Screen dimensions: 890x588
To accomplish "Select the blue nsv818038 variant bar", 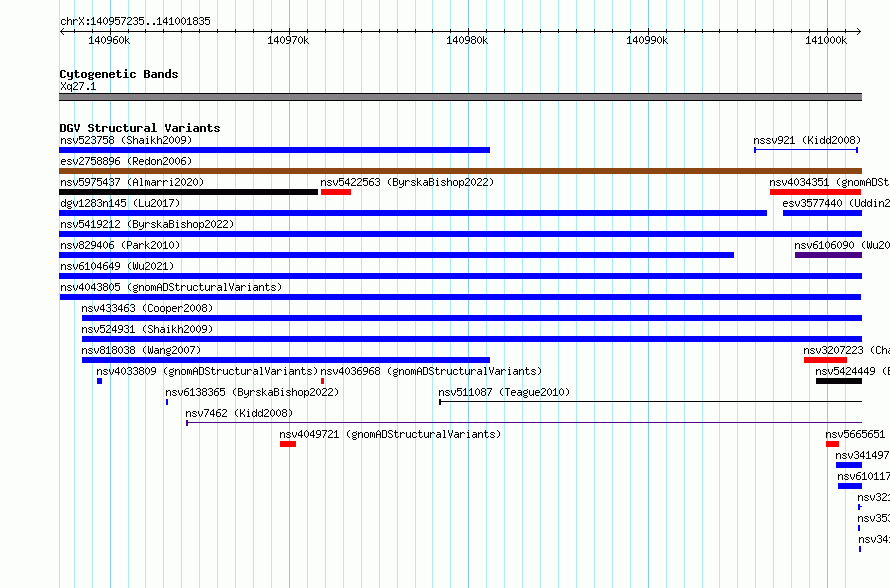I will pyautogui.click(x=286, y=360).
